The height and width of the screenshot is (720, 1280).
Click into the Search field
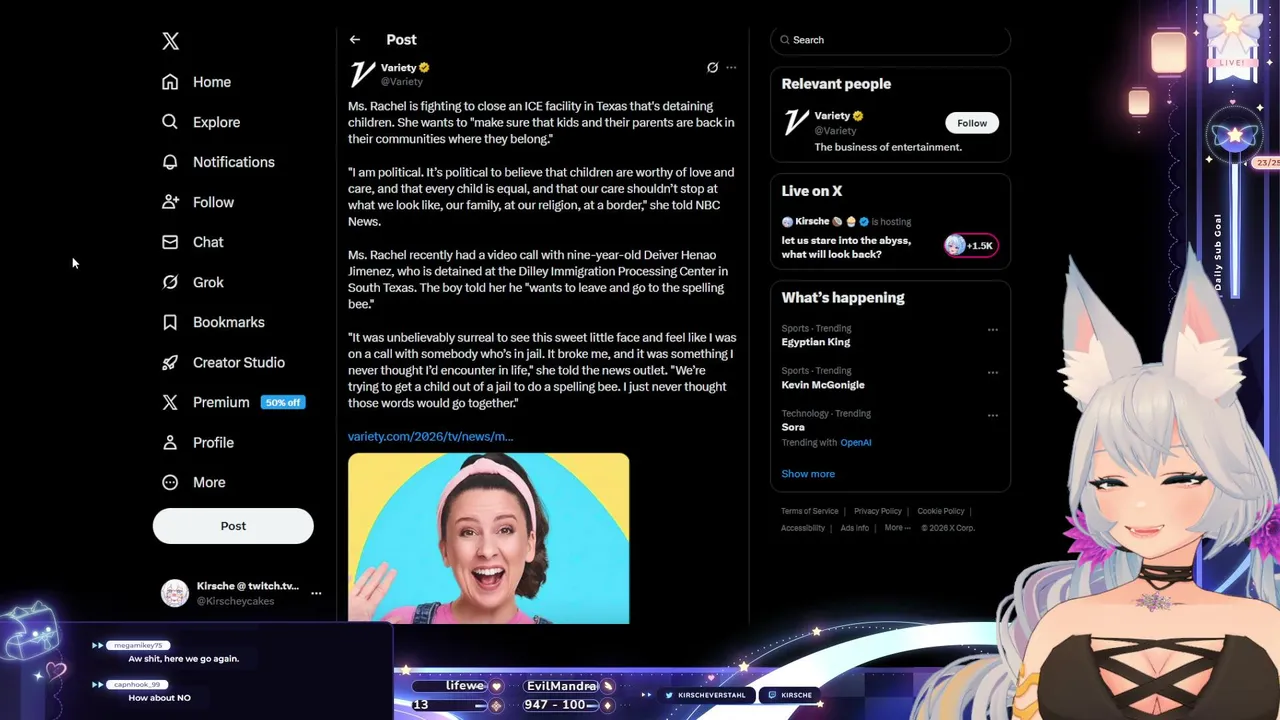890,40
